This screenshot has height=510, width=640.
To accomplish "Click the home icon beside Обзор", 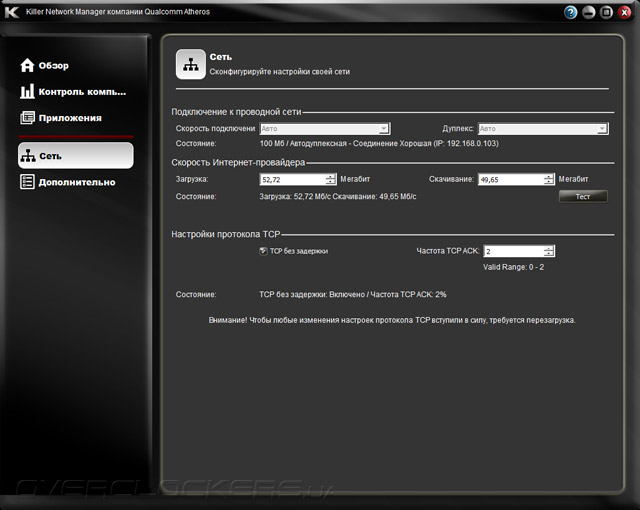I will pos(27,65).
